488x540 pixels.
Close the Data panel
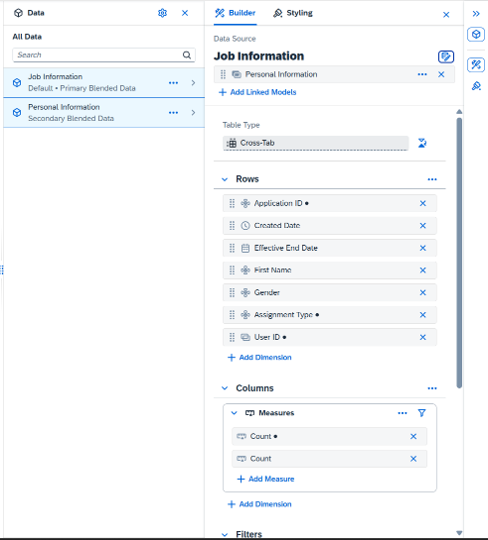click(x=185, y=13)
